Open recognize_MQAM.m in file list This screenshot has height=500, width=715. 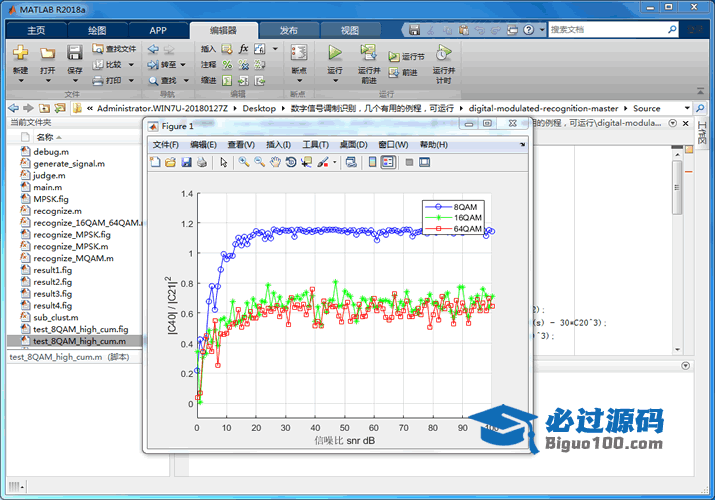(x=72, y=258)
